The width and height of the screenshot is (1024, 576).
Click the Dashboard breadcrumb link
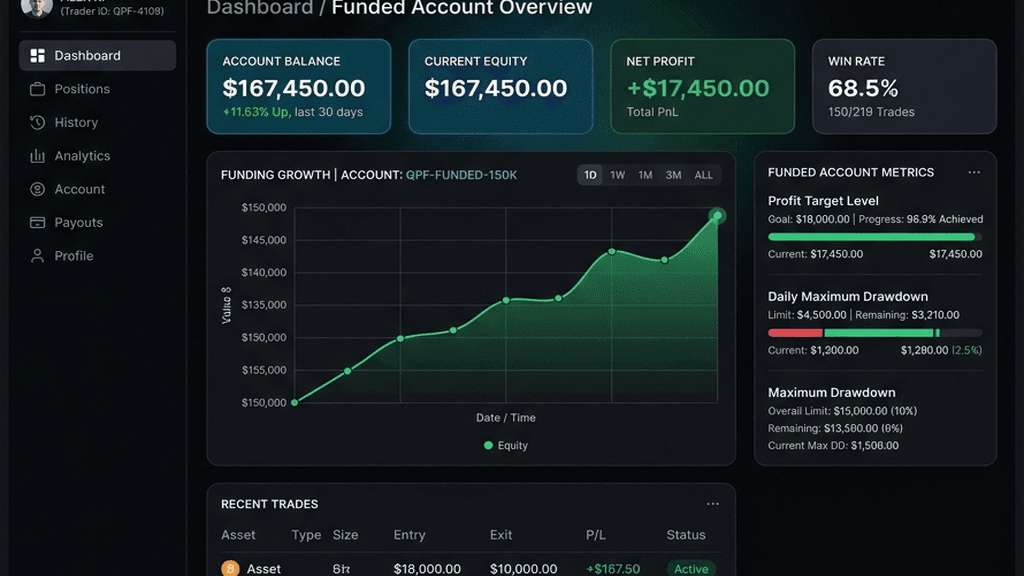pyautogui.click(x=260, y=8)
